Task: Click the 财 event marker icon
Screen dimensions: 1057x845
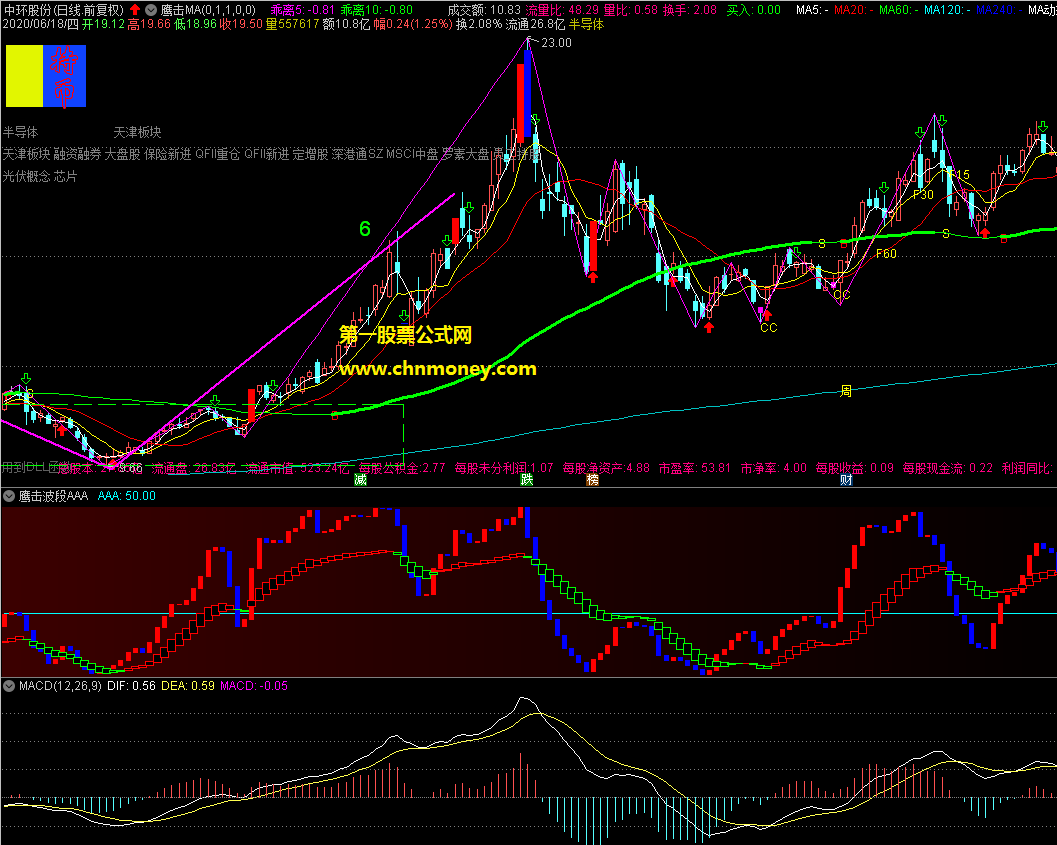Action: (846, 479)
